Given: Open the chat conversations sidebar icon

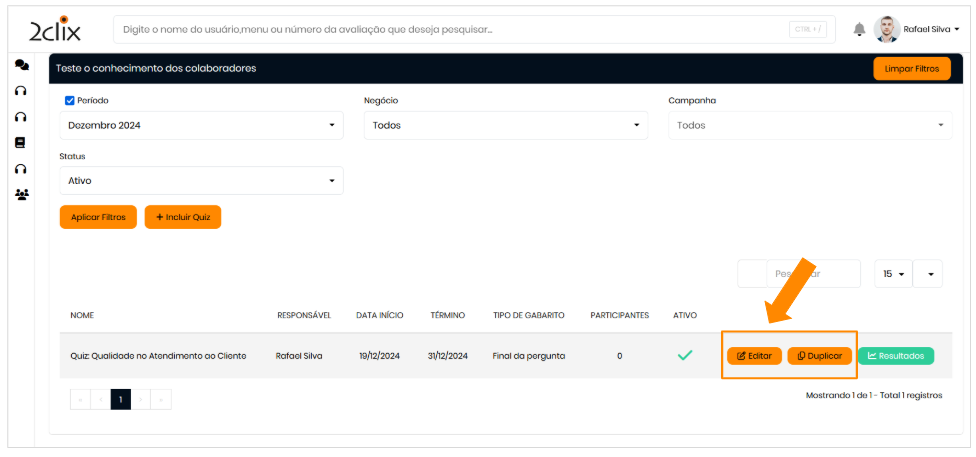Looking at the screenshot, I should click(21, 65).
